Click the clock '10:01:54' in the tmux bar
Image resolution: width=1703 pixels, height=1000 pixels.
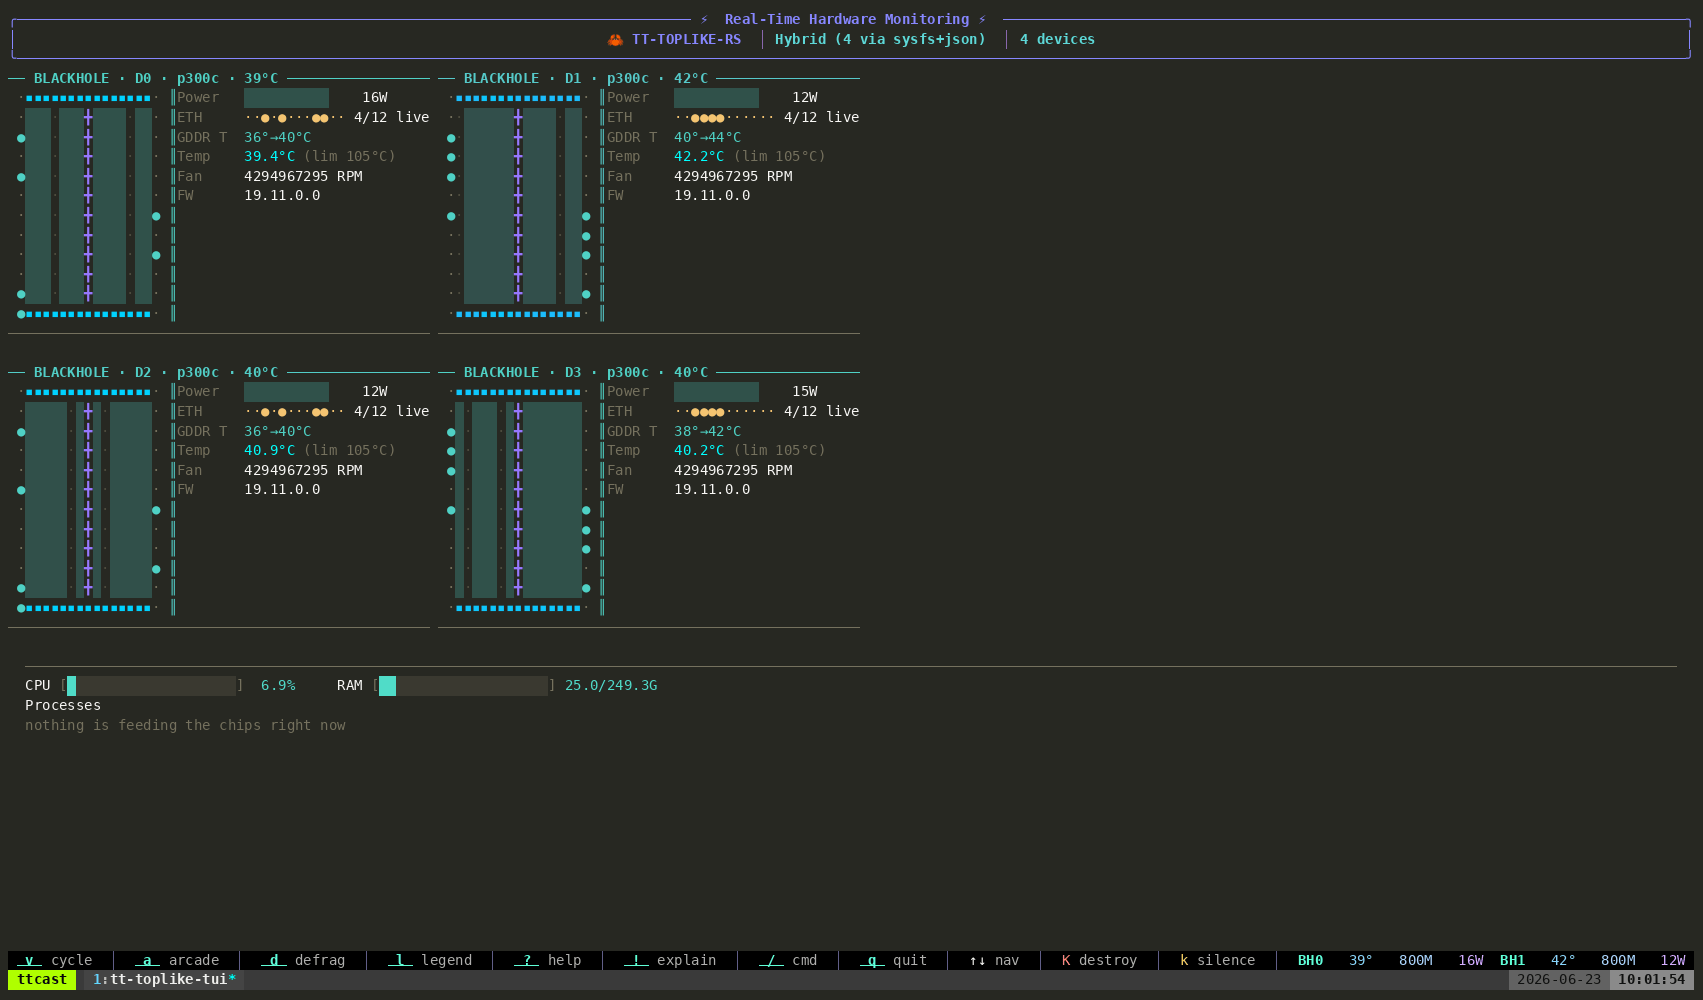click(1652, 980)
